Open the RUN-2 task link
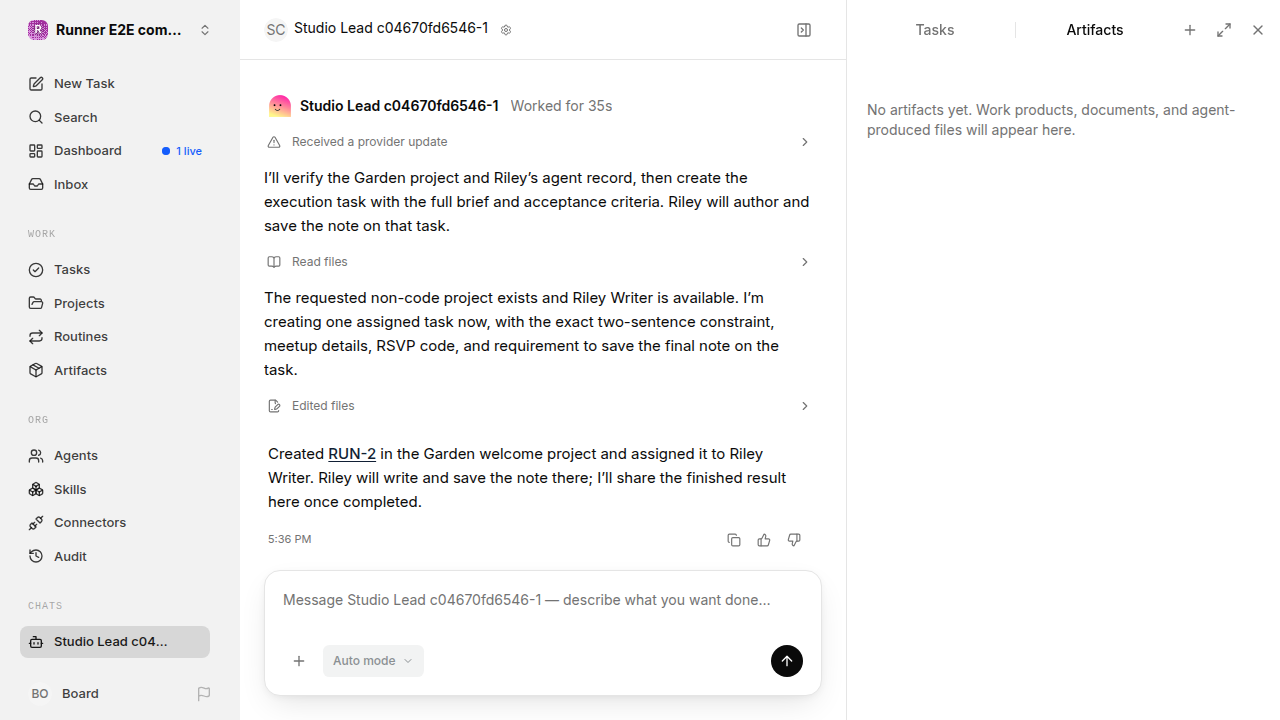Viewport: 1280px width, 720px height. point(352,454)
